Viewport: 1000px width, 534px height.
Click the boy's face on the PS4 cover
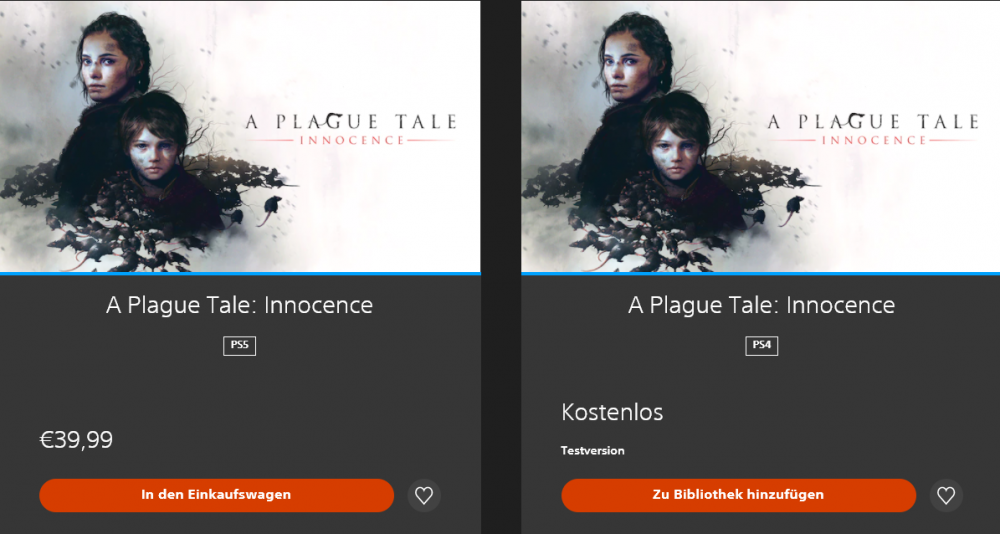tap(674, 148)
